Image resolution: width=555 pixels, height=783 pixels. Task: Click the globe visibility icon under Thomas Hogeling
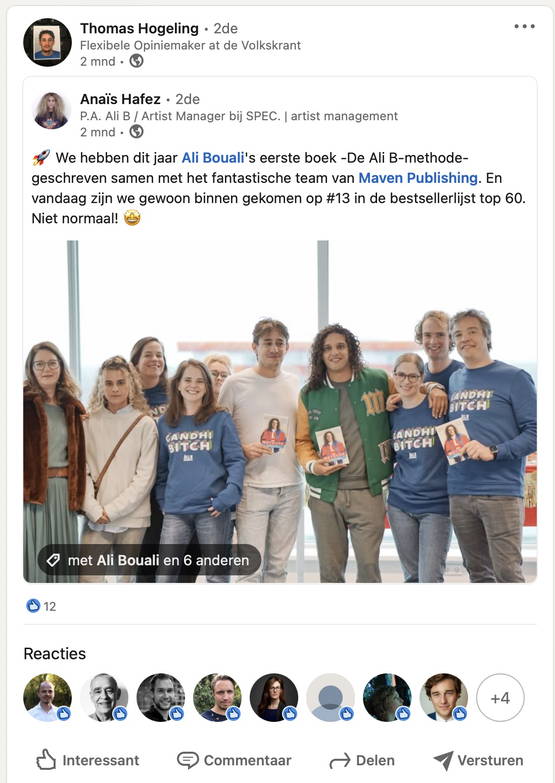(x=136, y=61)
